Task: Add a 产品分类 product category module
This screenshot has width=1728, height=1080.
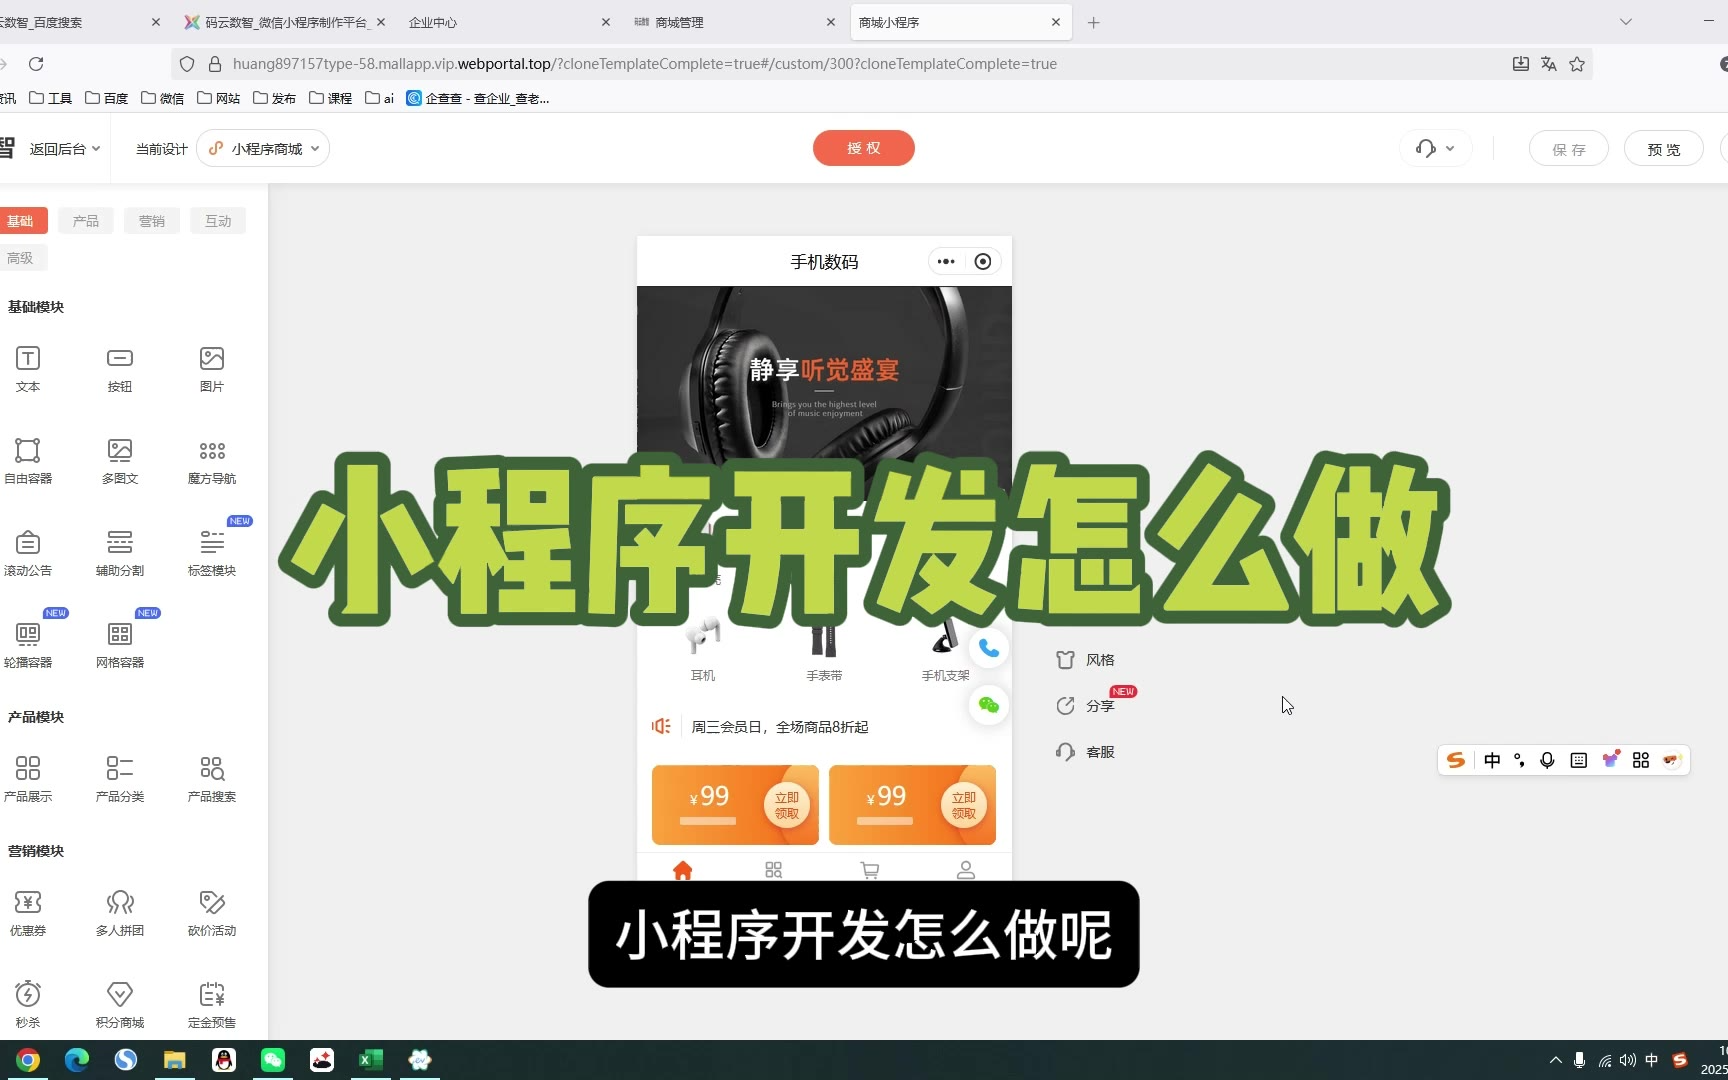Action: pyautogui.click(x=120, y=778)
